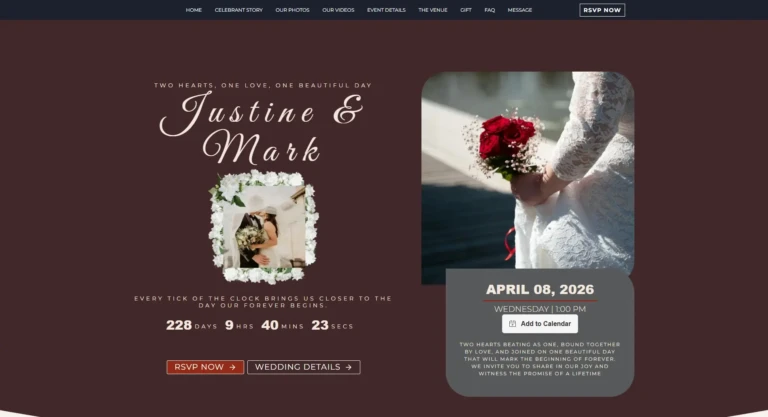Click the 23 SECS countdown value
This screenshot has width=768, height=417.
332,325
